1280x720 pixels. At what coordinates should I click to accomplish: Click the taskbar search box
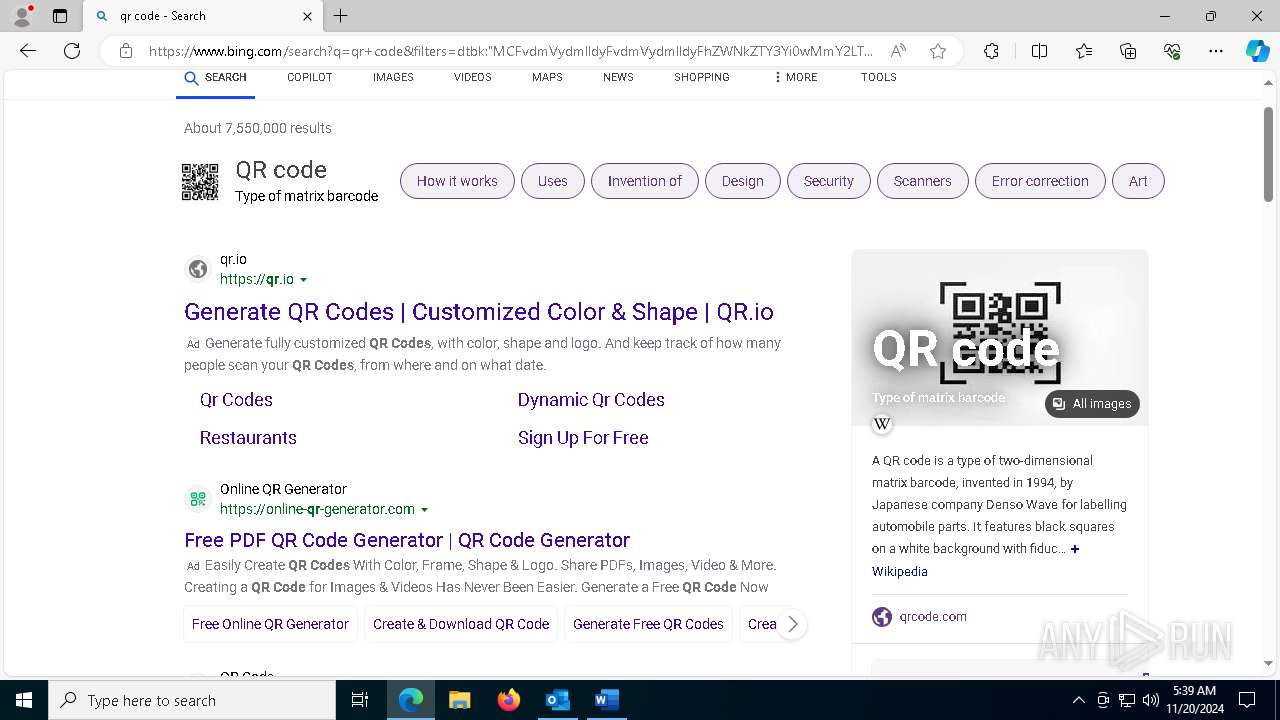click(192, 700)
